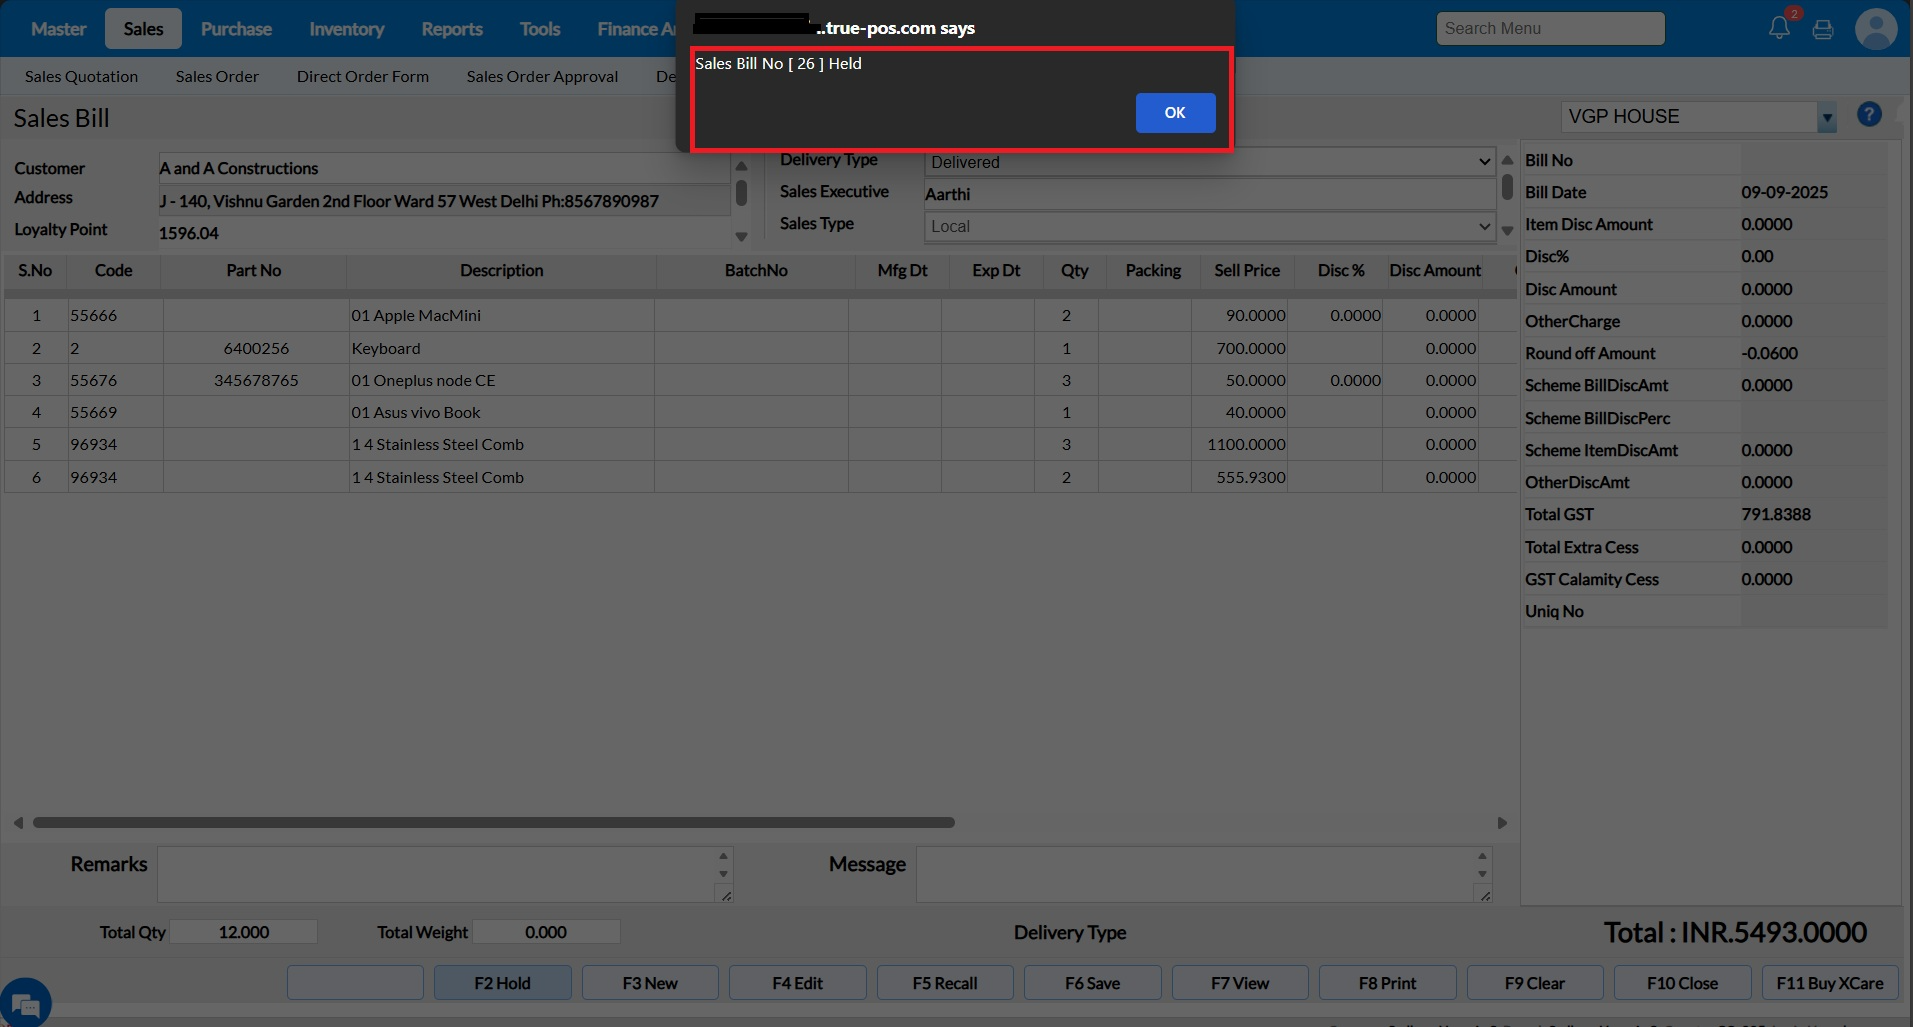Click the F8 Print button
The height and width of the screenshot is (1027, 1913).
click(x=1387, y=983)
